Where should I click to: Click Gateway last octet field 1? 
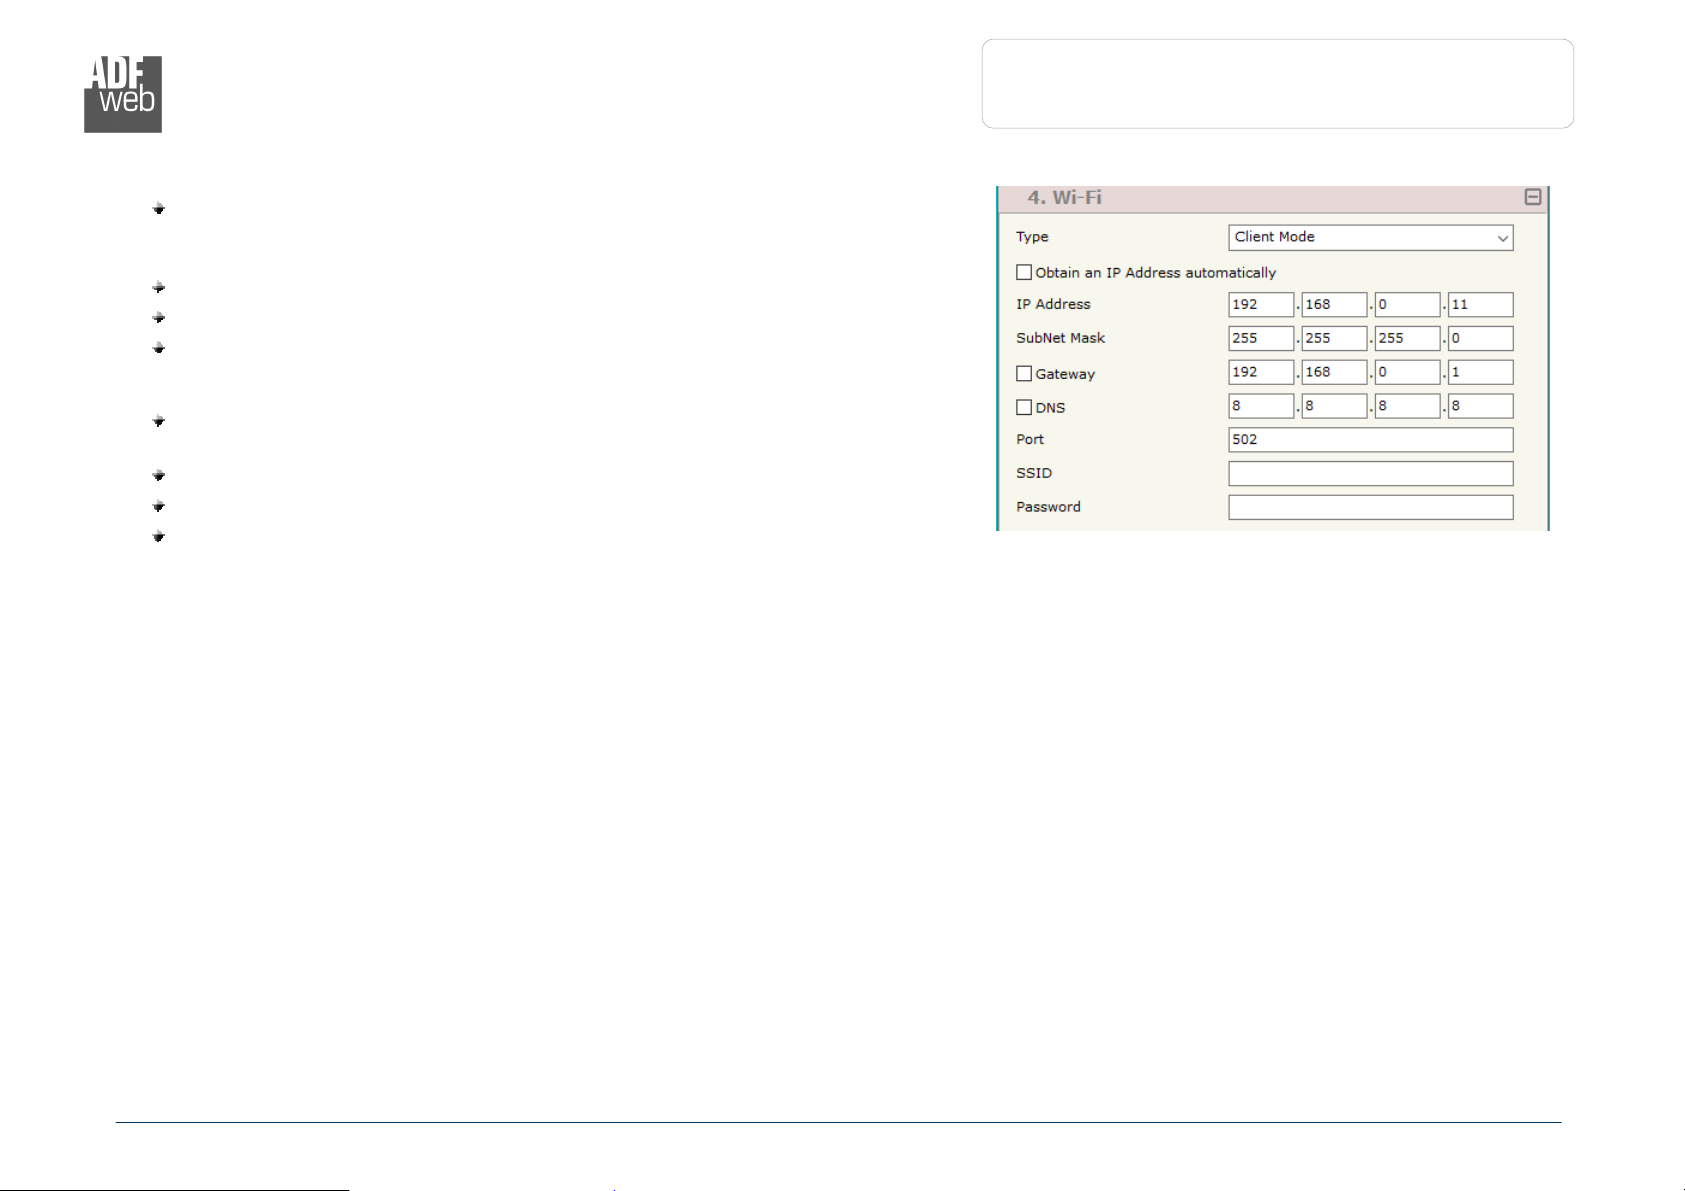(1480, 372)
